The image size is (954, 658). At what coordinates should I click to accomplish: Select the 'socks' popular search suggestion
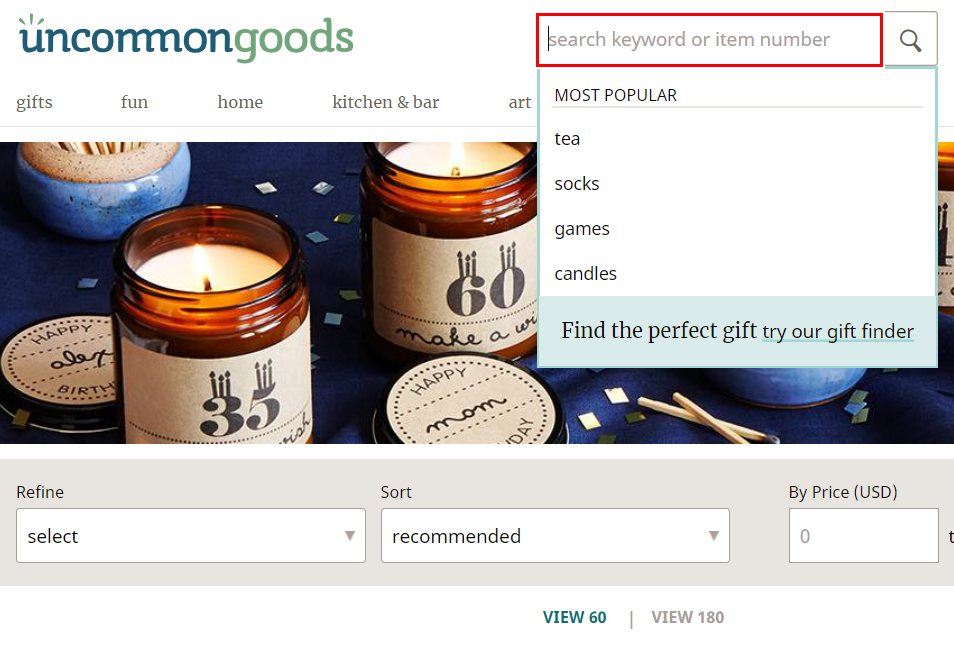tap(577, 184)
